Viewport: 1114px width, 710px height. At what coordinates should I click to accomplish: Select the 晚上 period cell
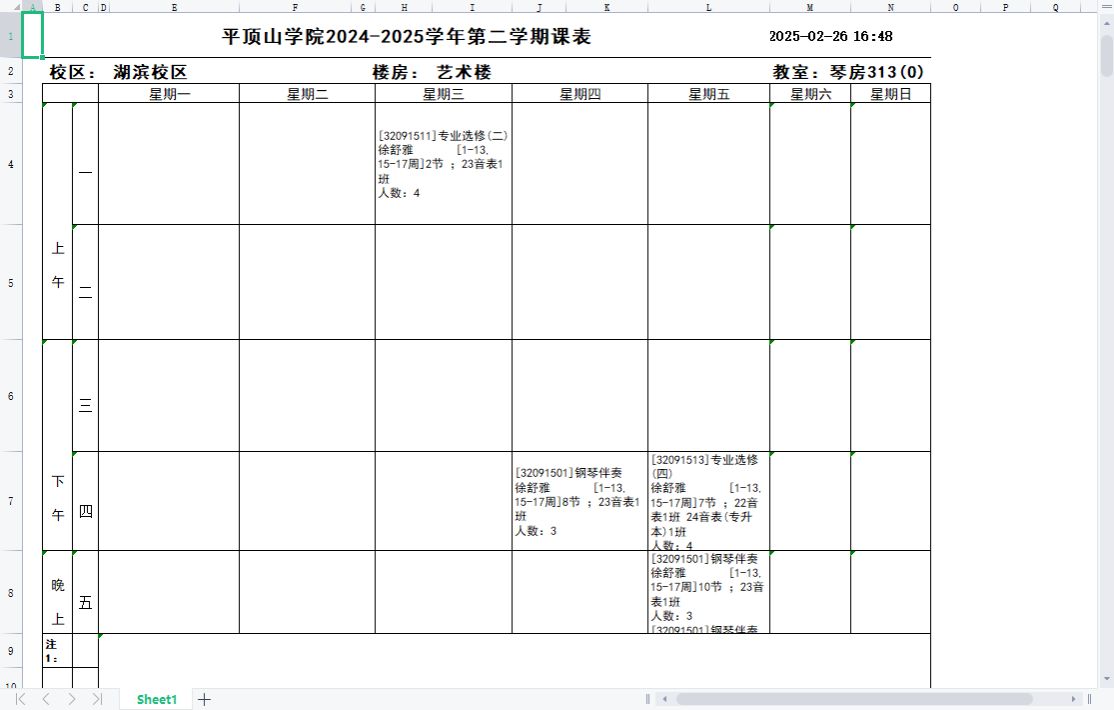click(58, 592)
